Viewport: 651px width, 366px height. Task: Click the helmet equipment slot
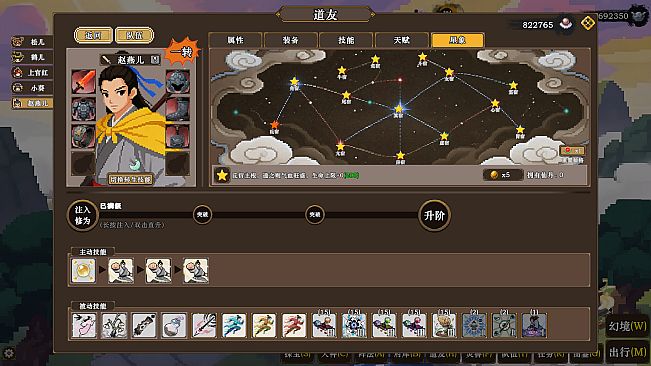tap(178, 81)
